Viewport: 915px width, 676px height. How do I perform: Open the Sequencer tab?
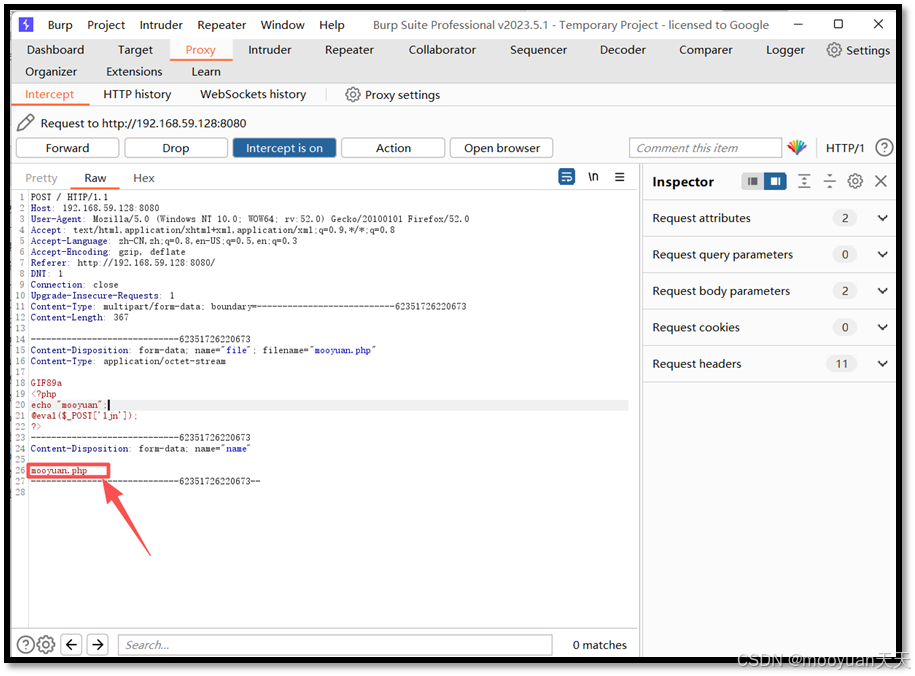coord(539,50)
